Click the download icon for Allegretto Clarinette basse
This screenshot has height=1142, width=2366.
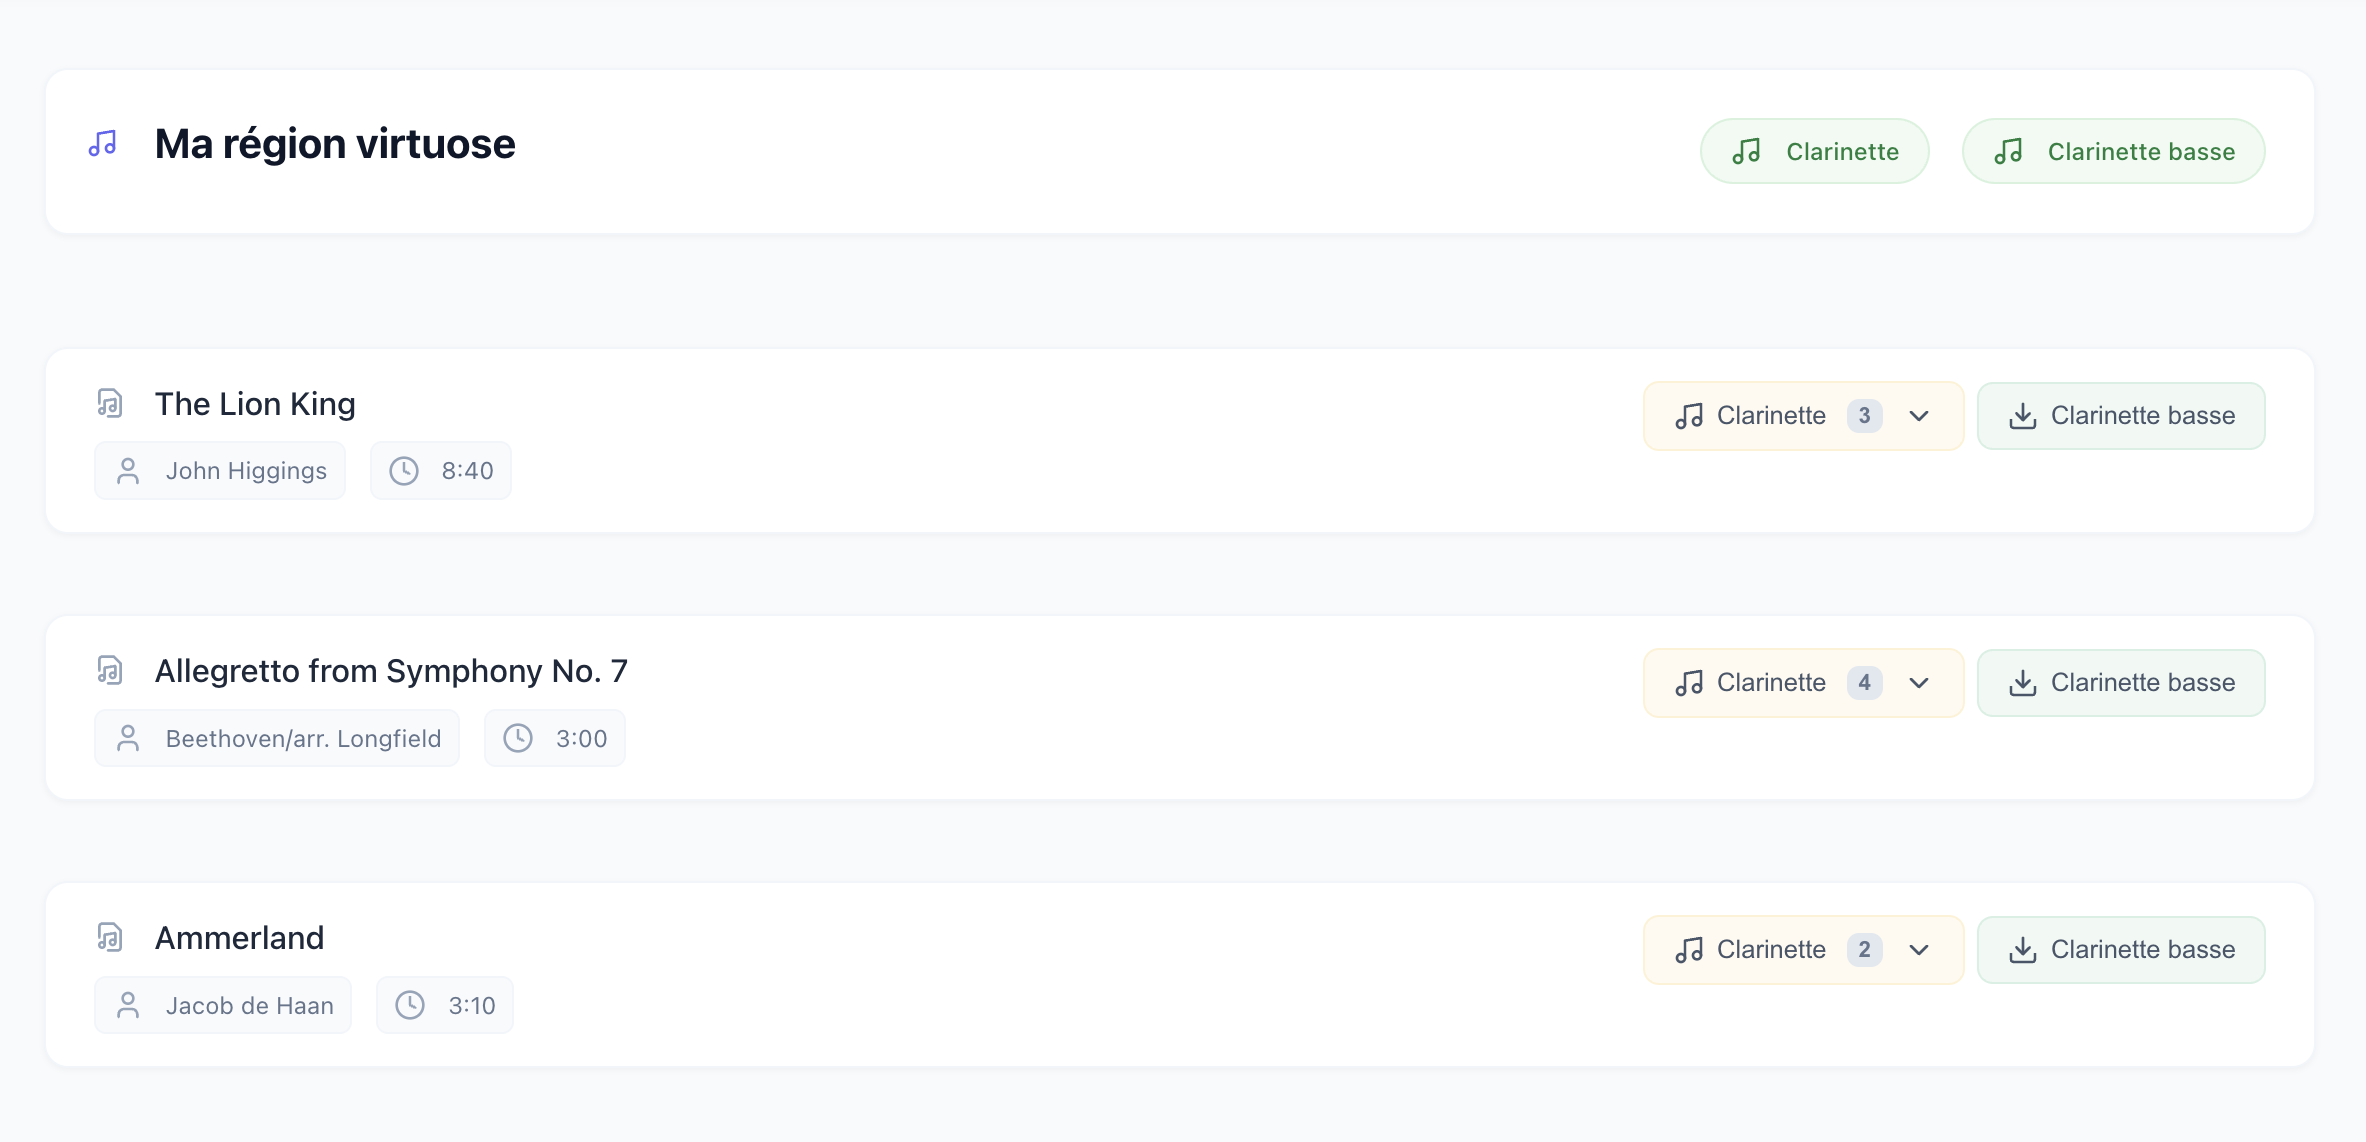[x=2022, y=683]
